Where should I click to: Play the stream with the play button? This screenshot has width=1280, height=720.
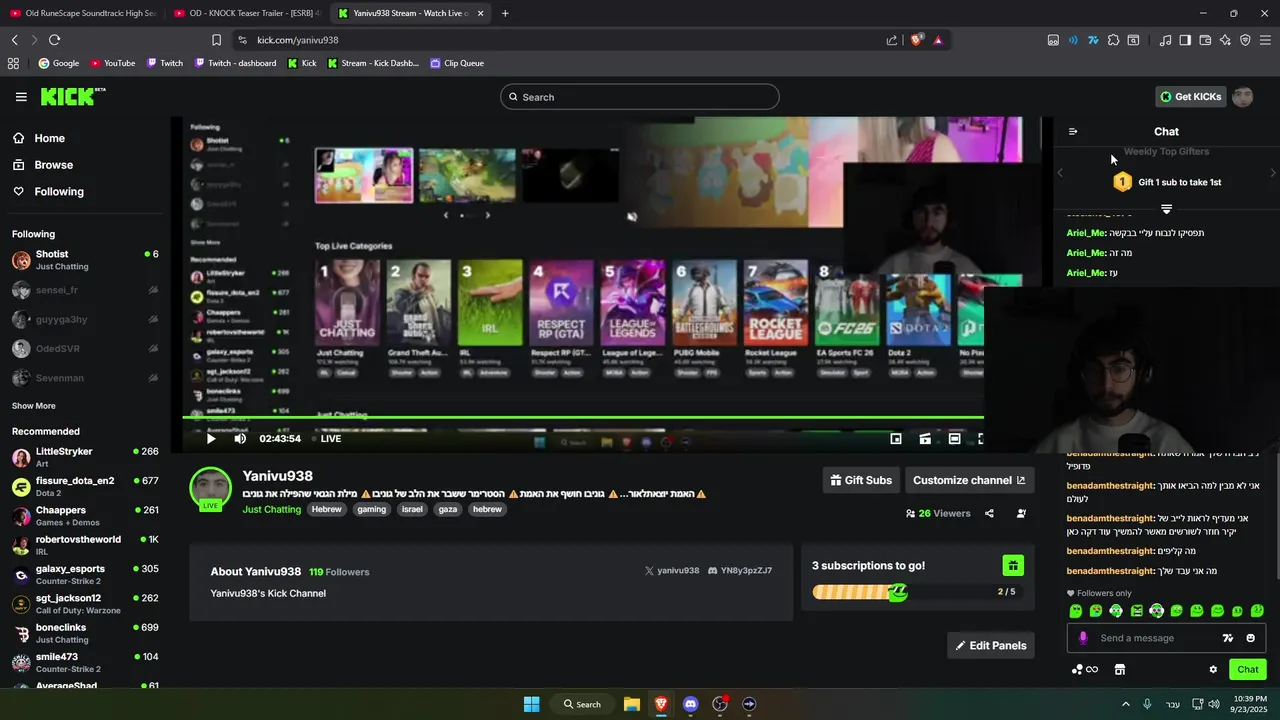click(211, 438)
